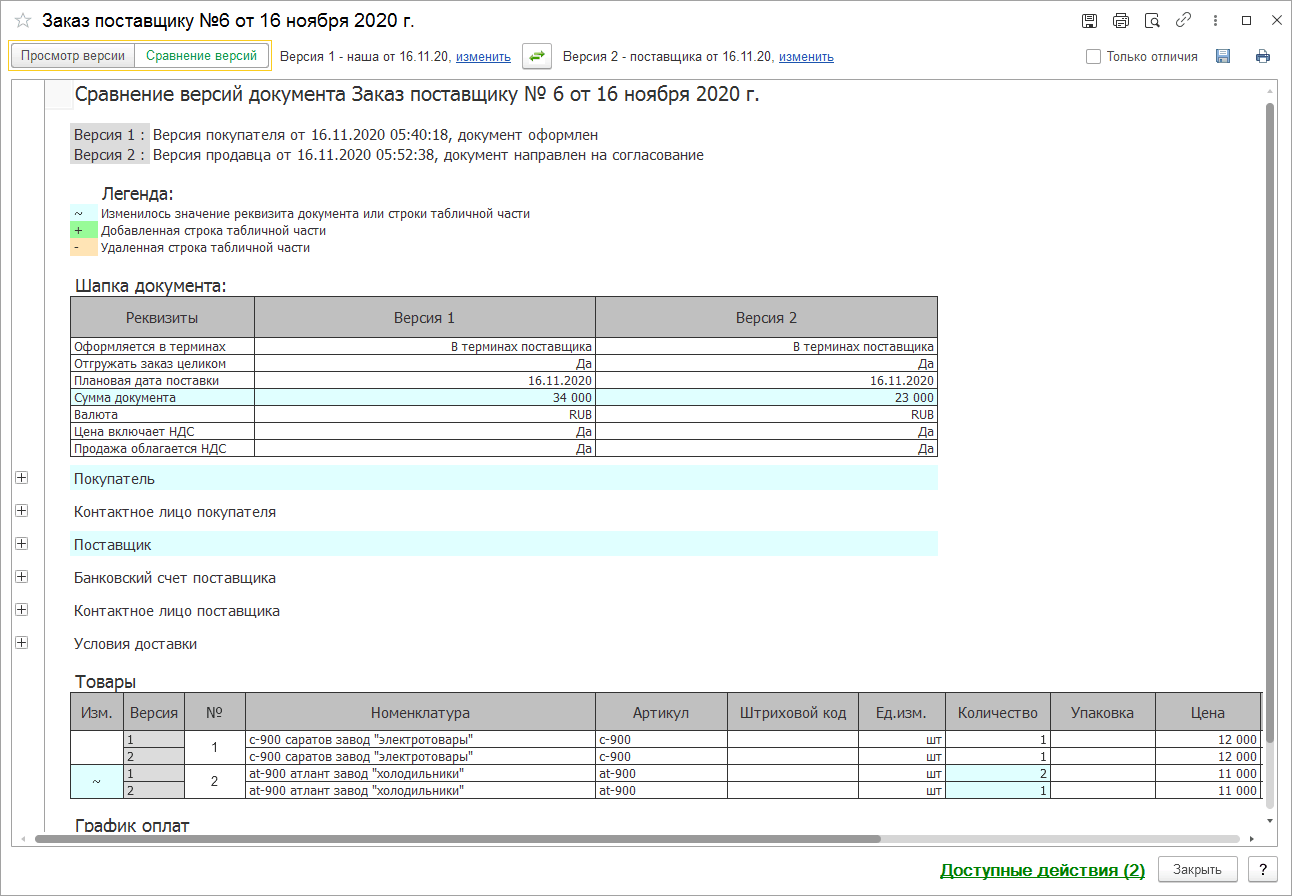The image size is (1292, 896).
Task: Click the save icon in the title bar
Action: 1090,21
